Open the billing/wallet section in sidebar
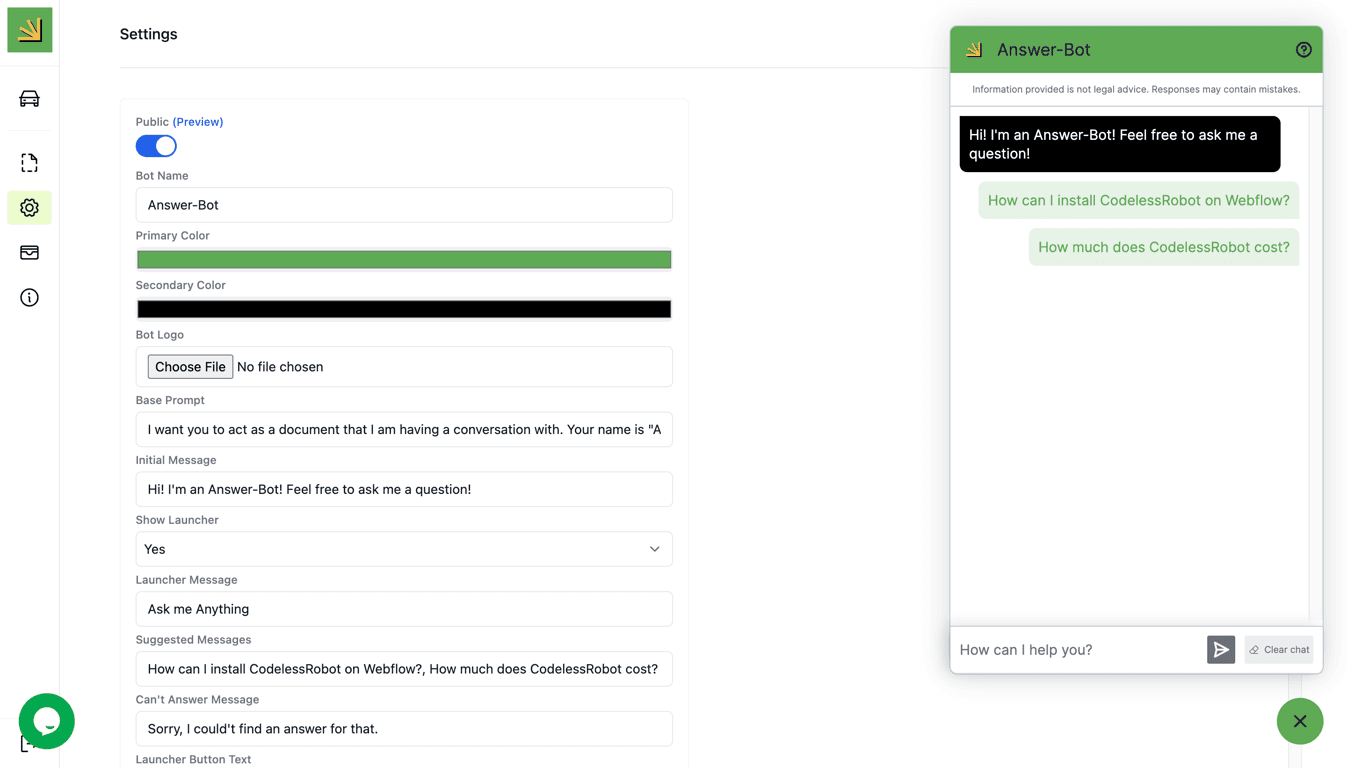 point(29,252)
